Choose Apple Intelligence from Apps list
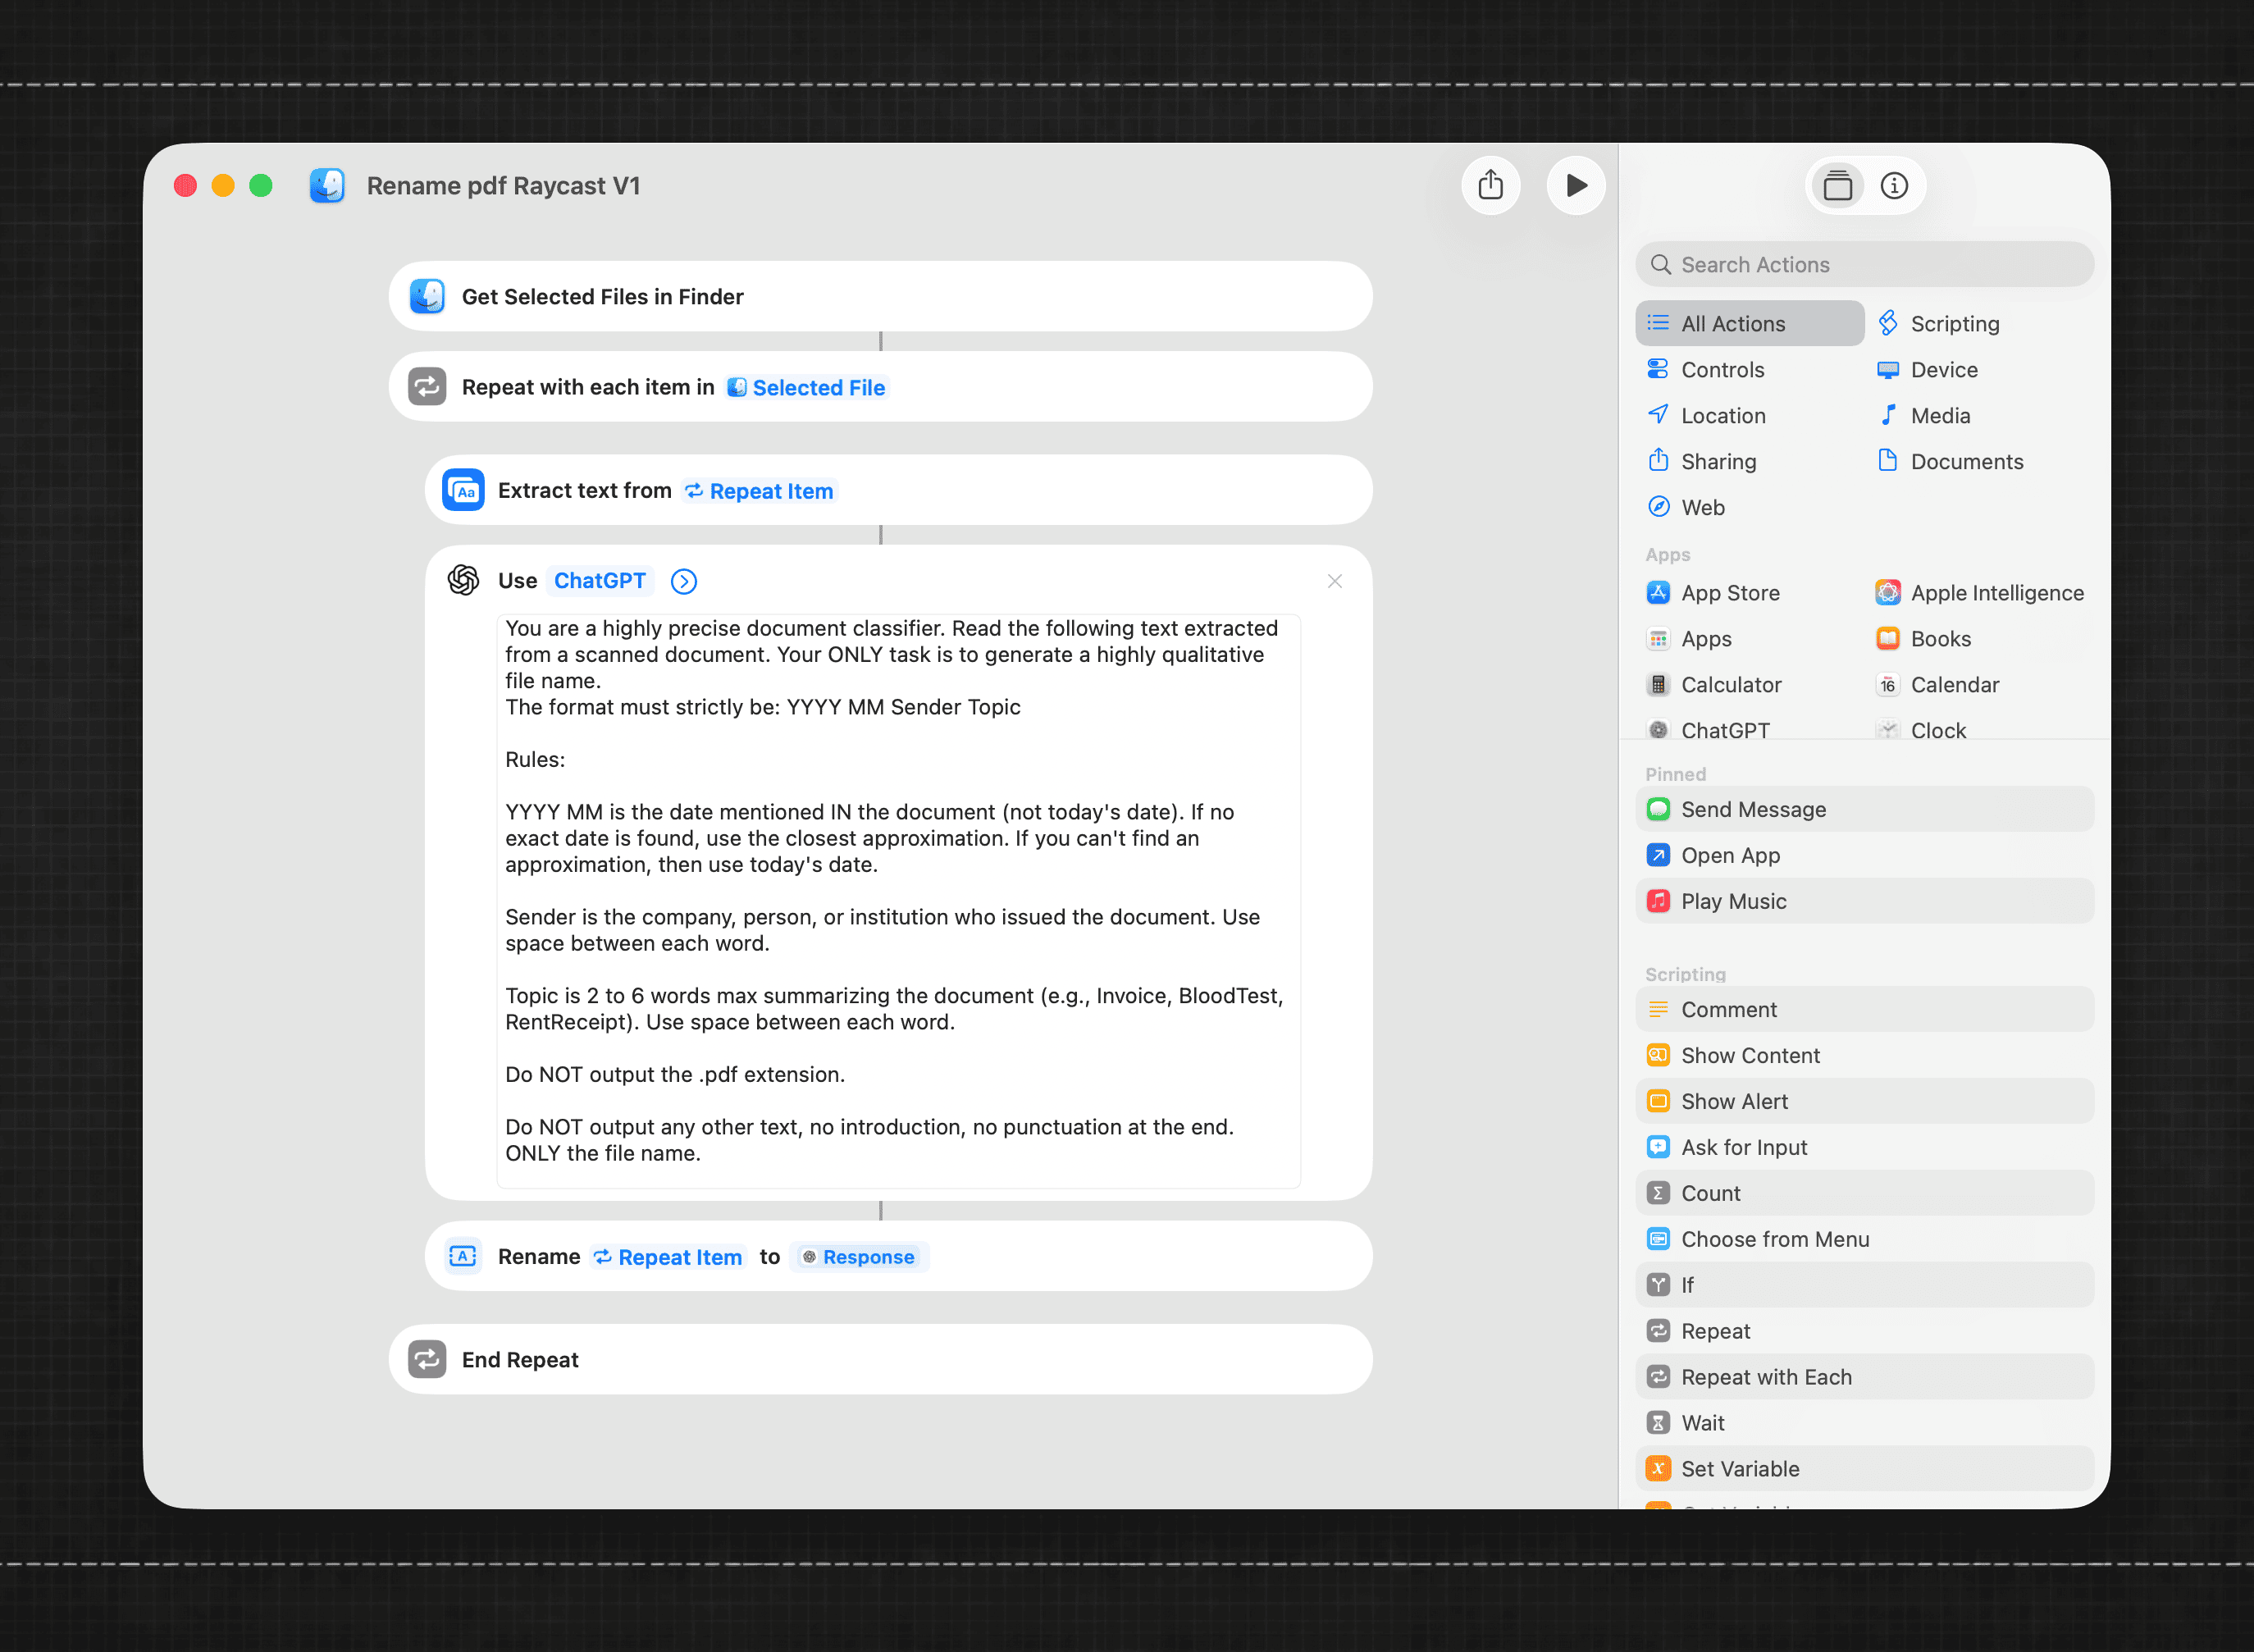 point(1996,592)
